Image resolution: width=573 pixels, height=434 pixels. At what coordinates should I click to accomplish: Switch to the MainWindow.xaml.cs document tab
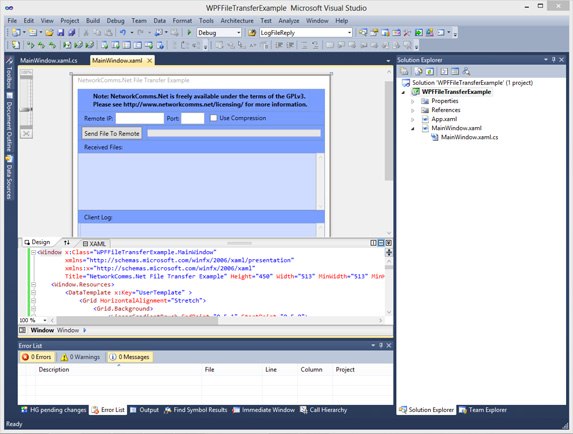point(49,61)
